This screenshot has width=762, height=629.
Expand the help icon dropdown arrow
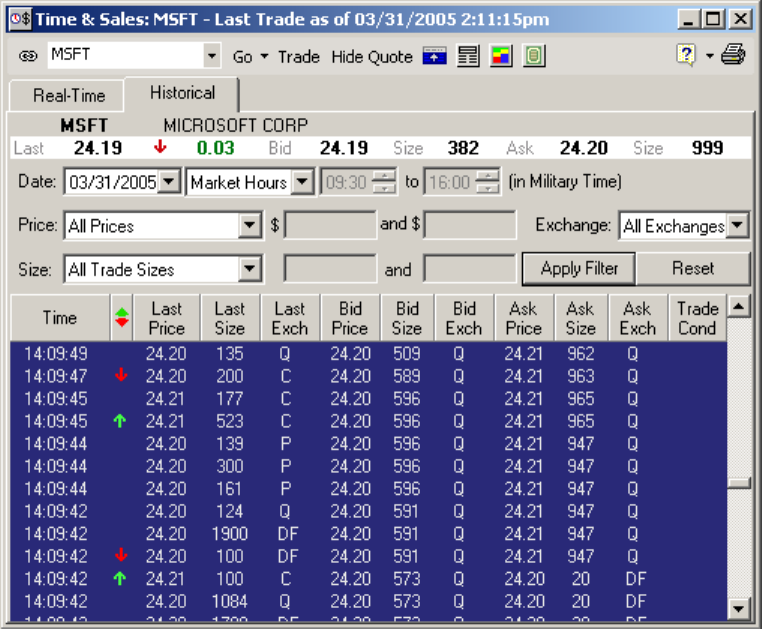[x=710, y=56]
